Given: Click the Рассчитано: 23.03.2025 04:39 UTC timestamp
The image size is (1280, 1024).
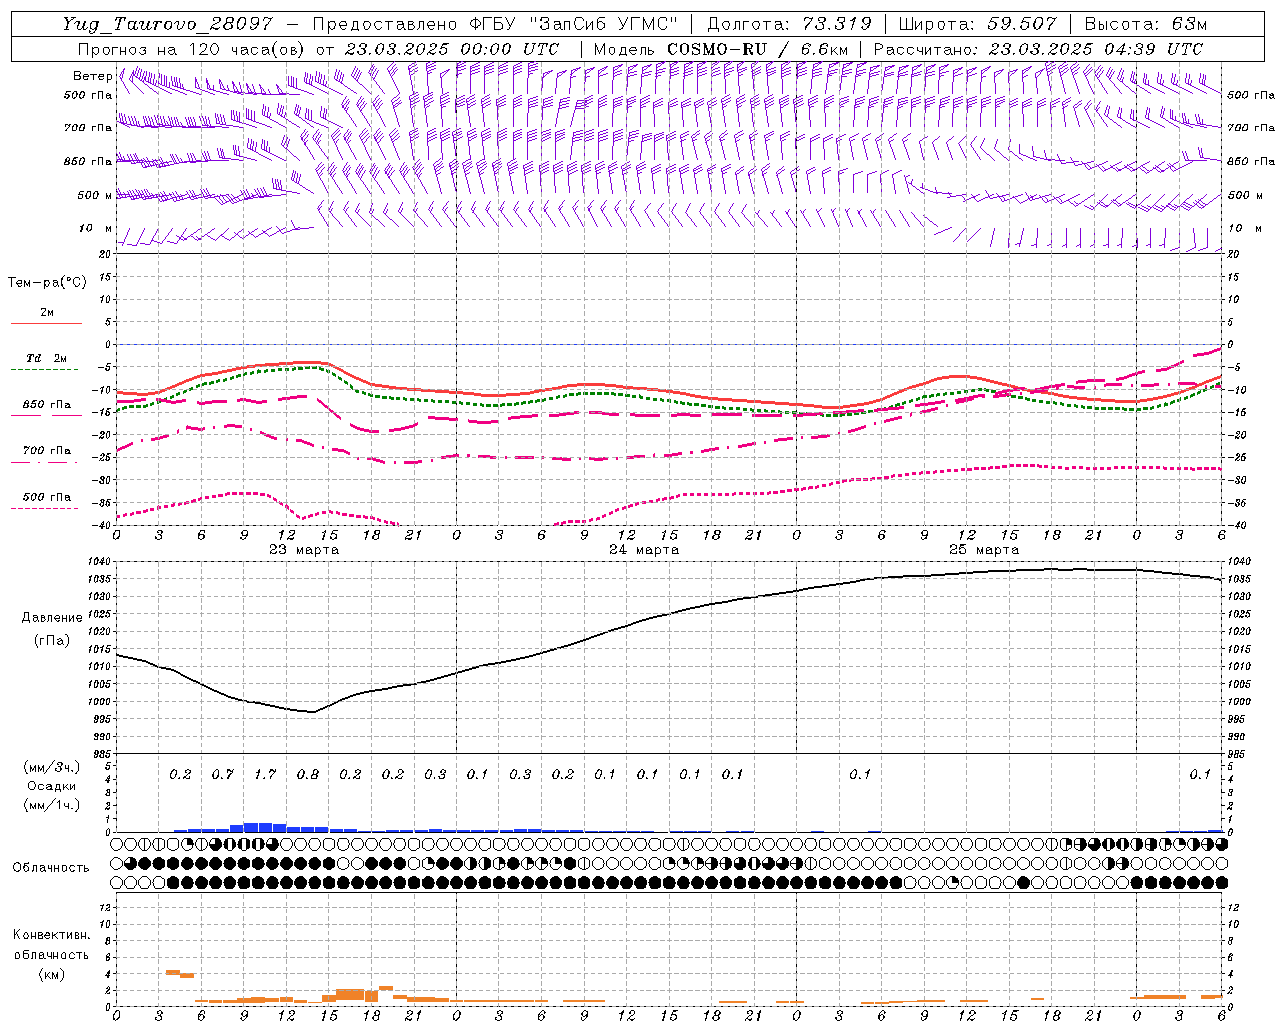Looking at the screenshot, I should tap(1038, 49).
